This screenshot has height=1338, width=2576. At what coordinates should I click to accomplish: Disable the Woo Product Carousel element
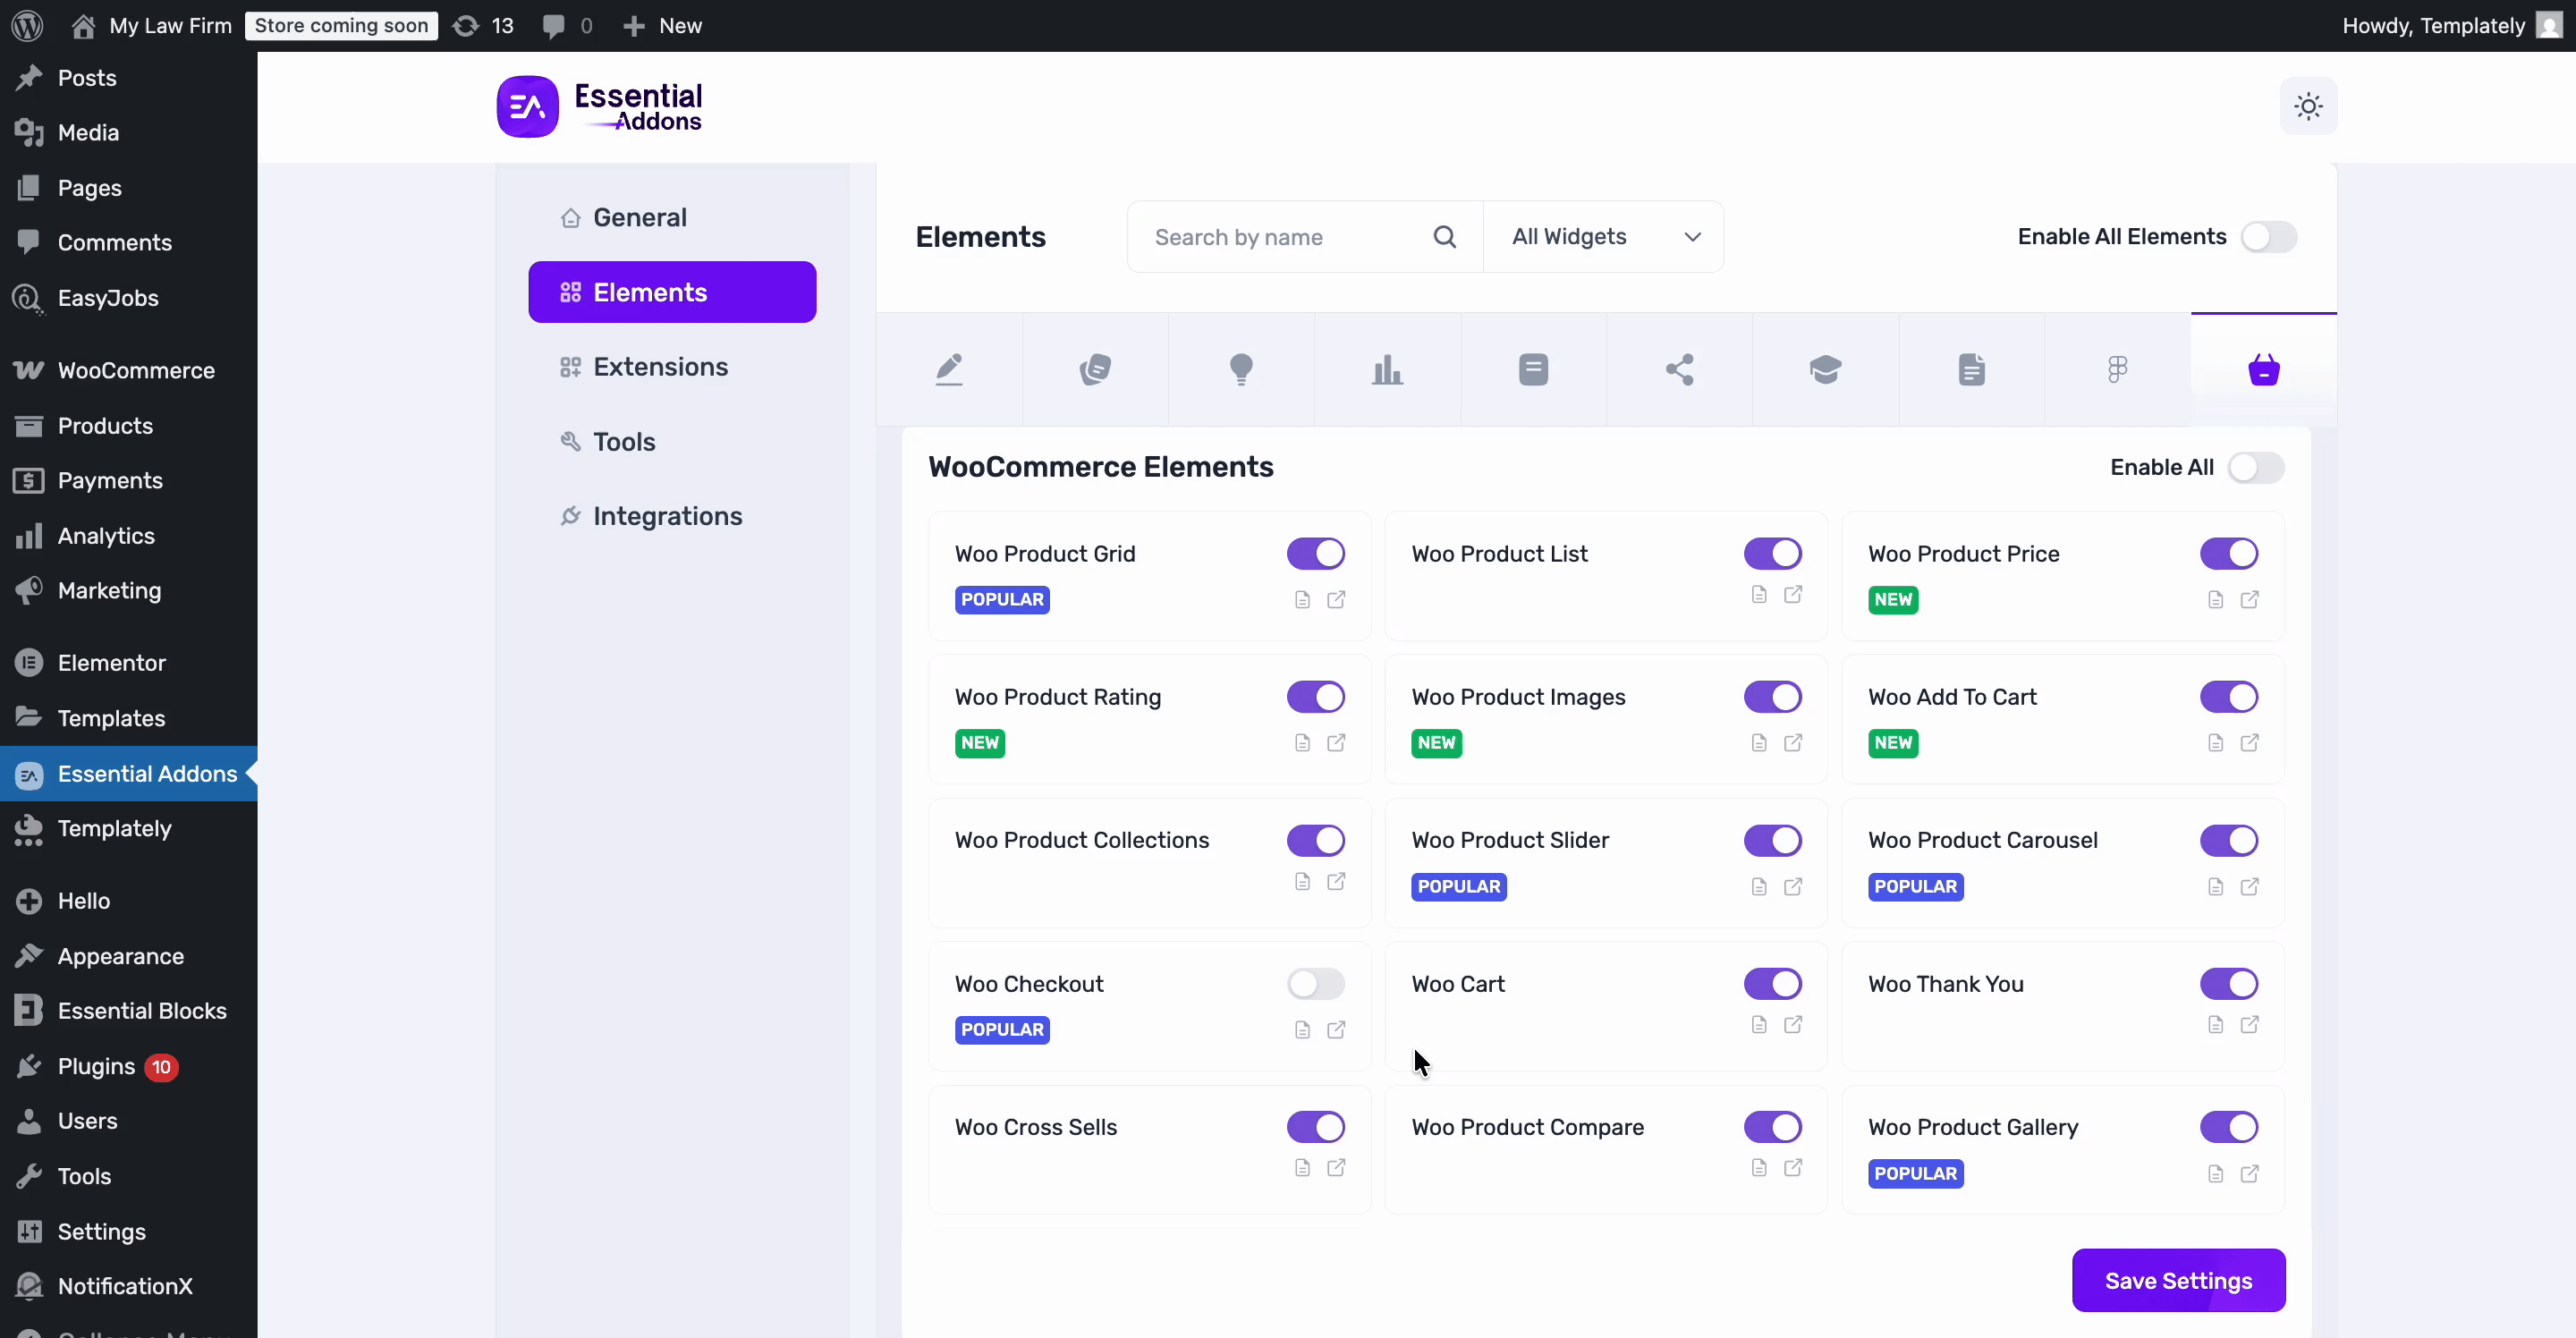2228,840
